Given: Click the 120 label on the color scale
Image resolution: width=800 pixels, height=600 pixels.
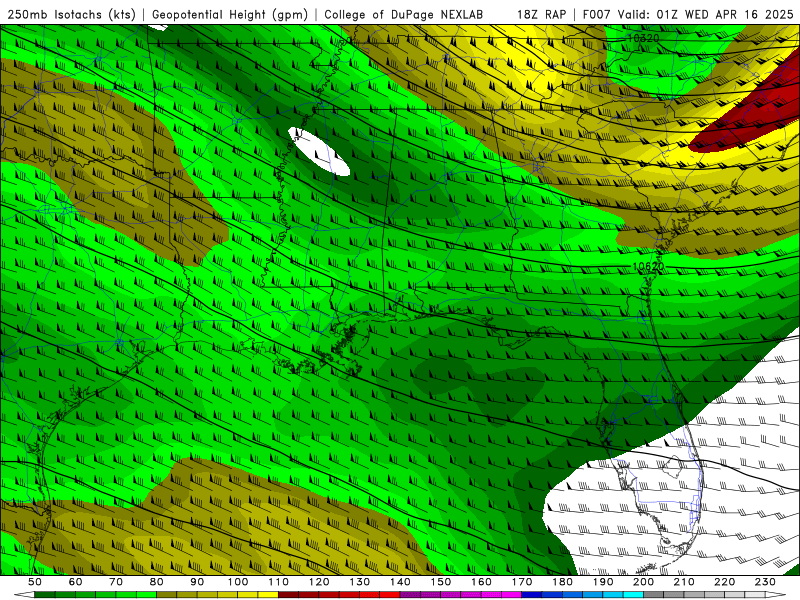Looking at the screenshot, I should tap(319, 582).
